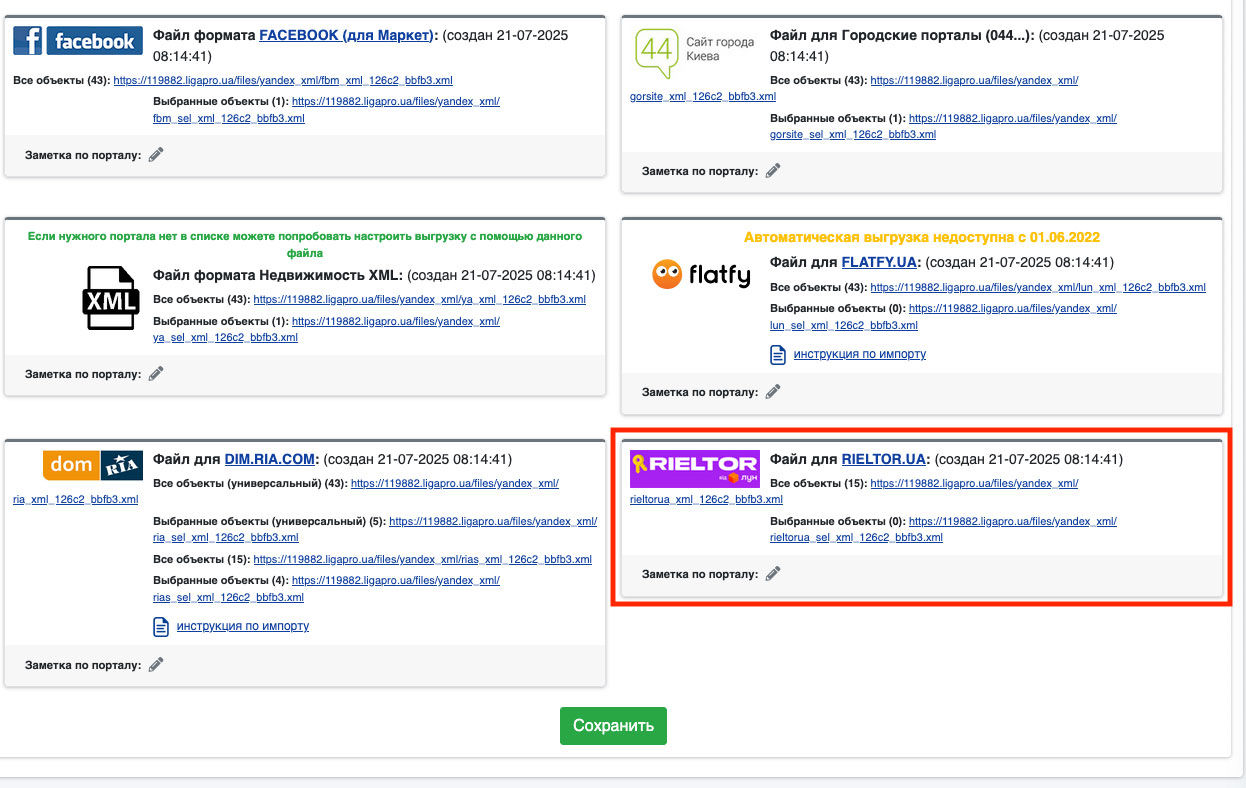Open the RIELTOR.UA title link
The height and width of the screenshot is (788, 1246).
click(884, 460)
